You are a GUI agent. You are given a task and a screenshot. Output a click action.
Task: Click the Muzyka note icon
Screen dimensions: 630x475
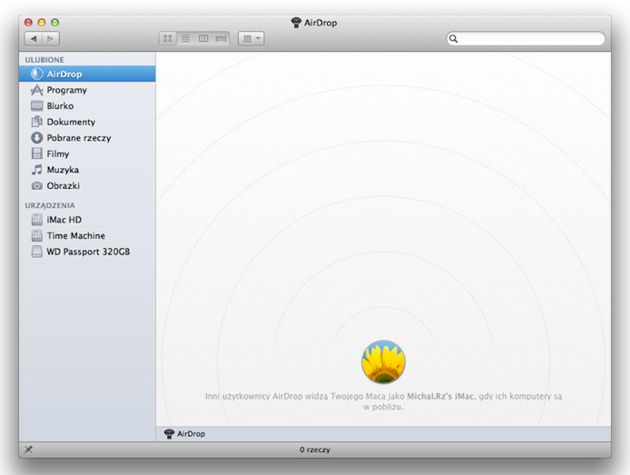coord(37,170)
